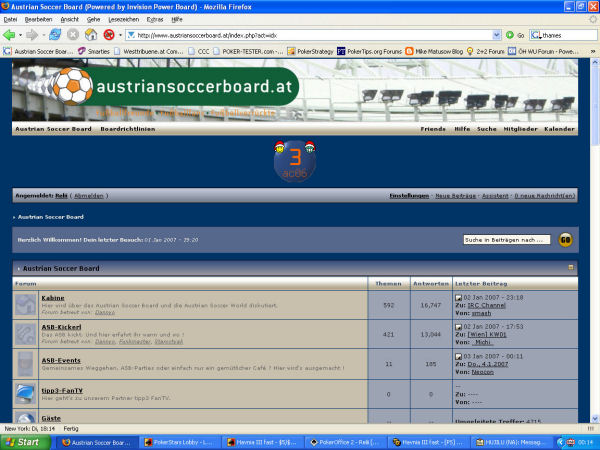The height and width of the screenshot is (450, 600).
Task: Open the Home page icon
Action: pyautogui.click(x=91, y=35)
